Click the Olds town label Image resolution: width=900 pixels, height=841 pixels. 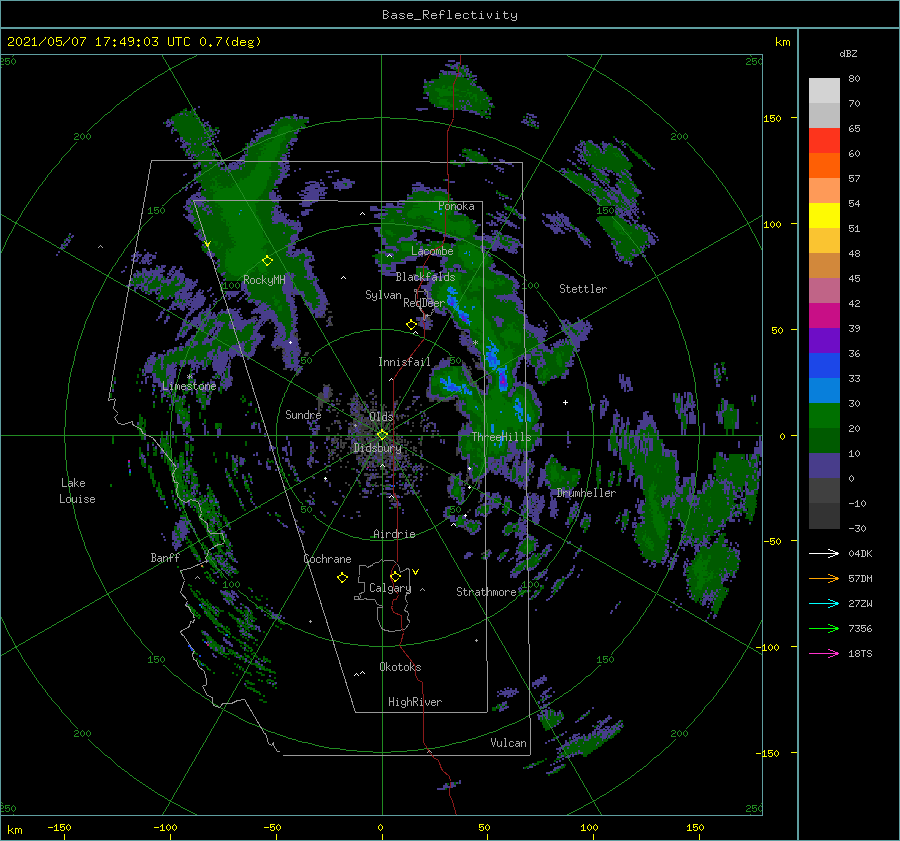tap(381, 416)
